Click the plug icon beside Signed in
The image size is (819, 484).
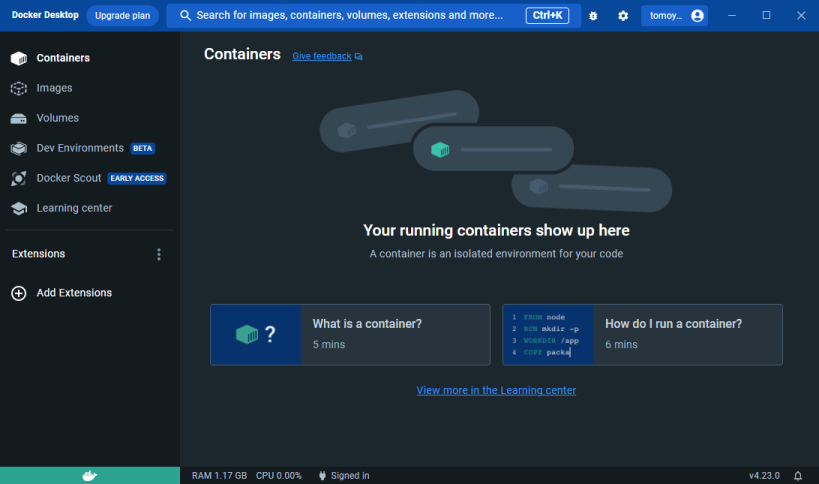click(x=322, y=476)
